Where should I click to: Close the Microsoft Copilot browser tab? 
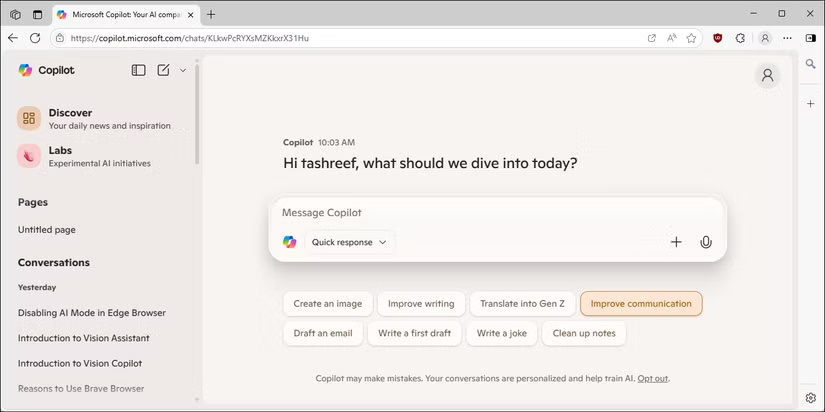[x=190, y=15]
